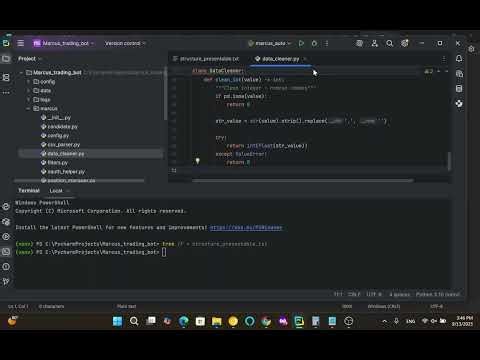480x360 pixels.
Task: Open csv_parser.py in project tree
Action: pyautogui.click(x=60, y=145)
